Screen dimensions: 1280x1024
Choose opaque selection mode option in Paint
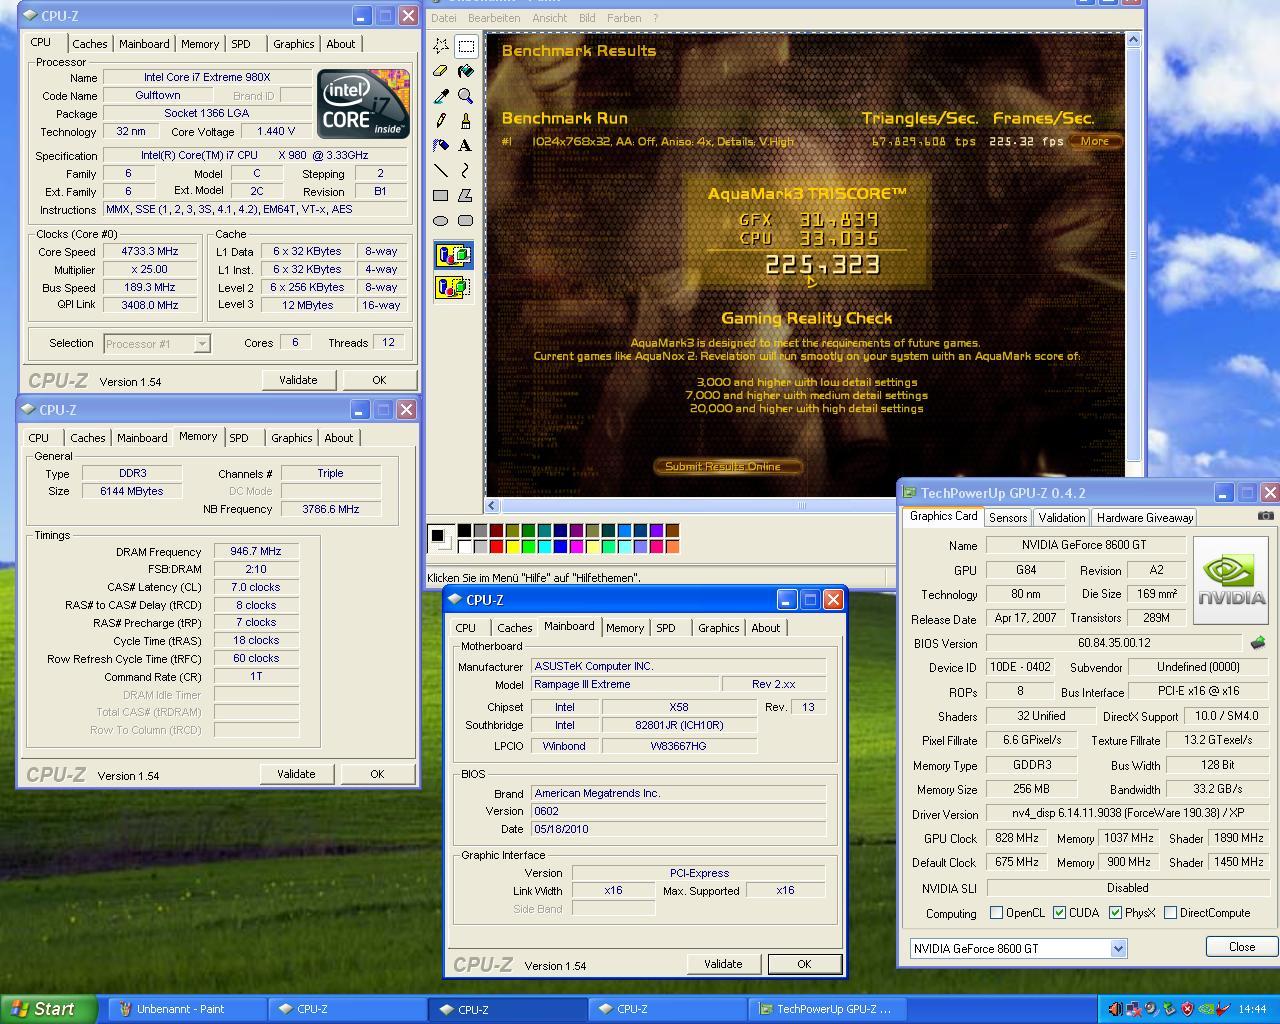pos(454,256)
